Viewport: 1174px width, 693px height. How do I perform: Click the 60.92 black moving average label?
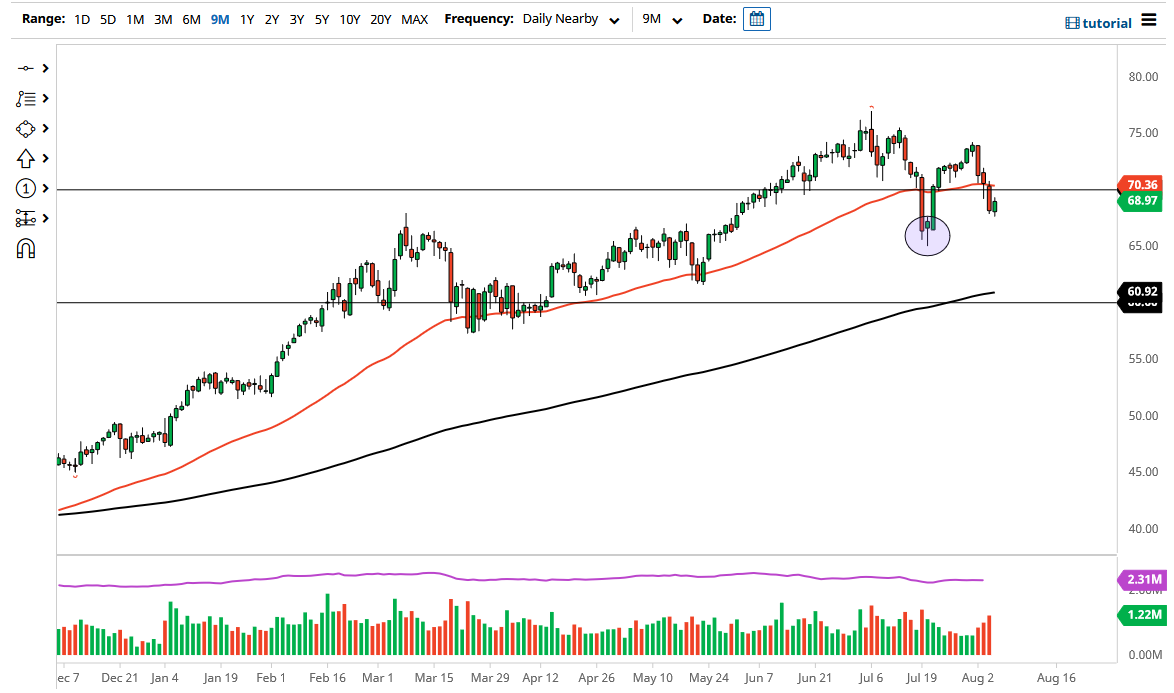click(1141, 291)
